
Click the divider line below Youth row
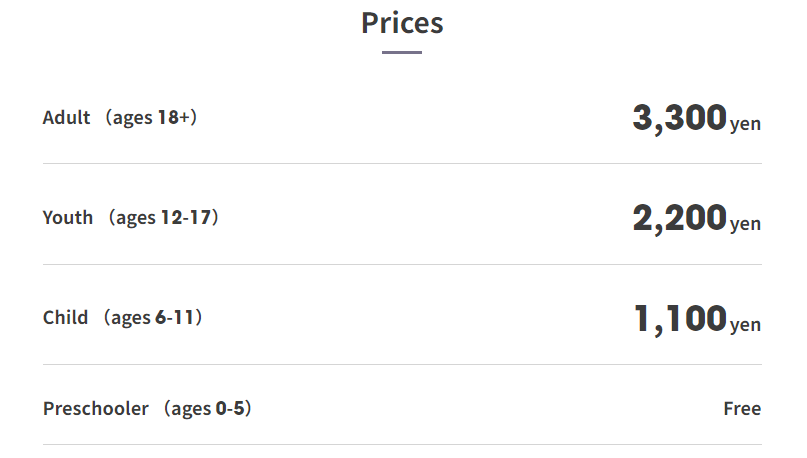point(402,265)
